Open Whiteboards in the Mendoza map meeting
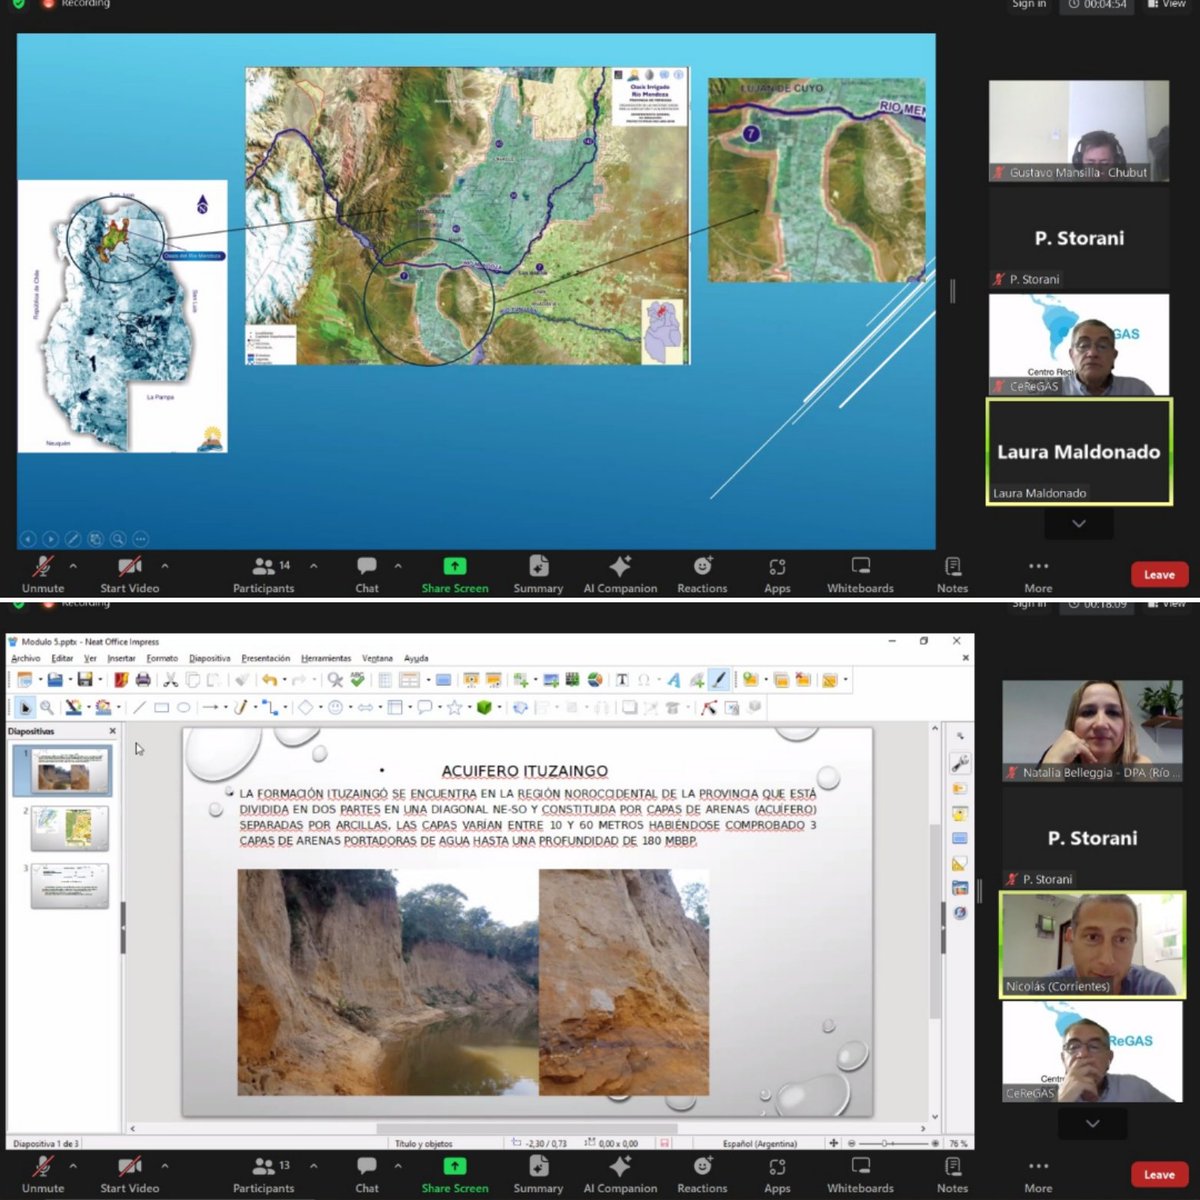The height and width of the screenshot is (1200, 1200). [860, 574]
